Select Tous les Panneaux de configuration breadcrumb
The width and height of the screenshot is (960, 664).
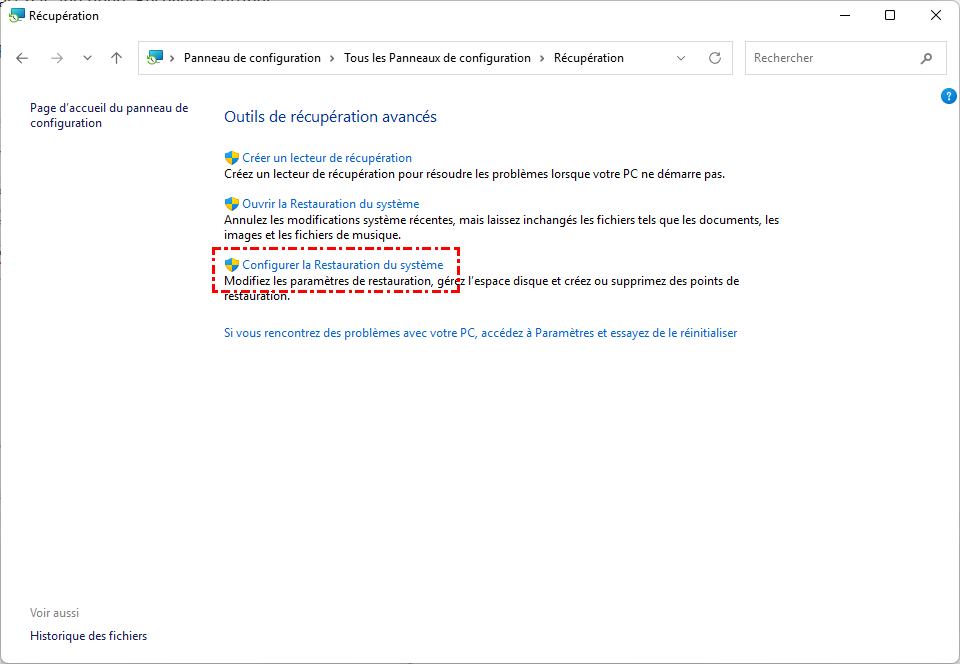click(437, 58)
